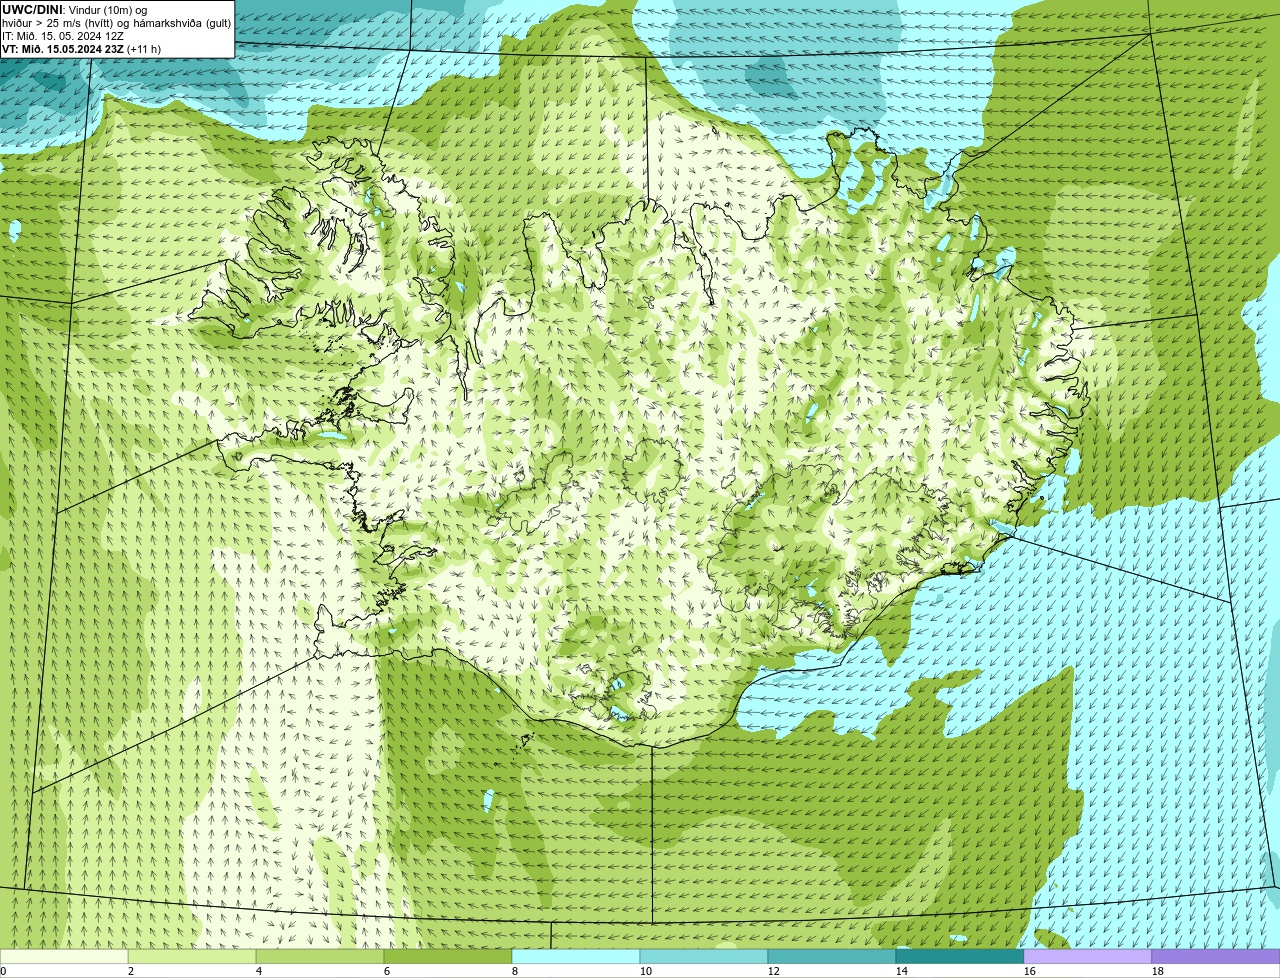Image resolution: width=1280 pixels, height=978 pixels.
Task: Click the 0–2 m/s pale yellow legend swatch
Action: [x=64, y=956]
